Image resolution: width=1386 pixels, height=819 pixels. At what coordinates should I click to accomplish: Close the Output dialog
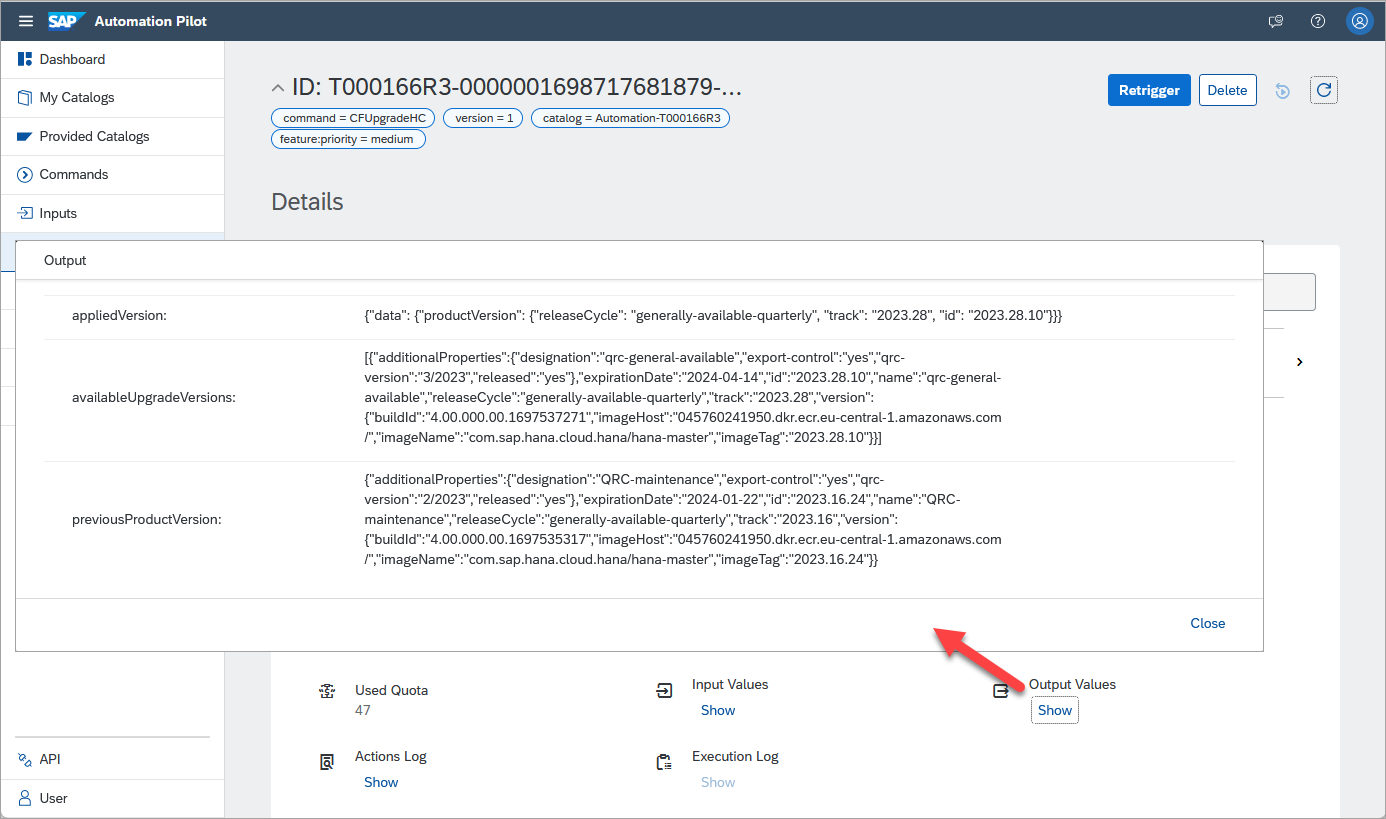pos(1207,623)
